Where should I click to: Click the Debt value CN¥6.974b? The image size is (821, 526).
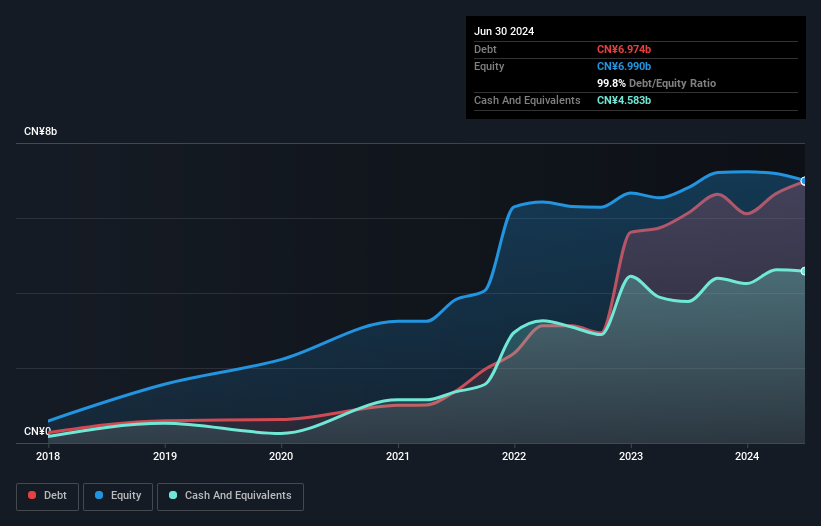(x=624, y=49)
